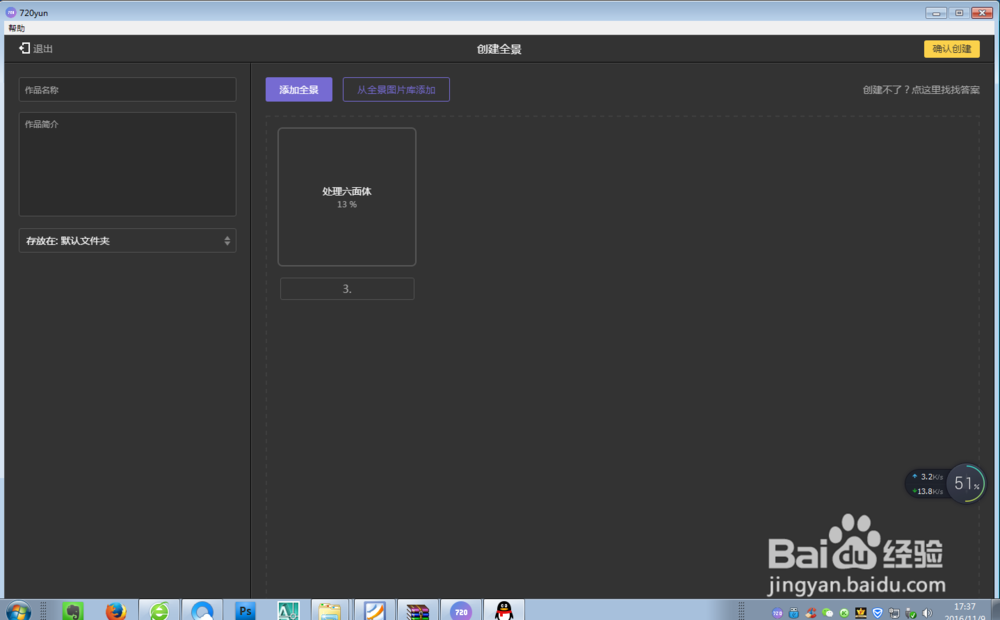1000x620 pixels.
Task: Open the green 360 browser taskbar icon
Action: point(159,611)
